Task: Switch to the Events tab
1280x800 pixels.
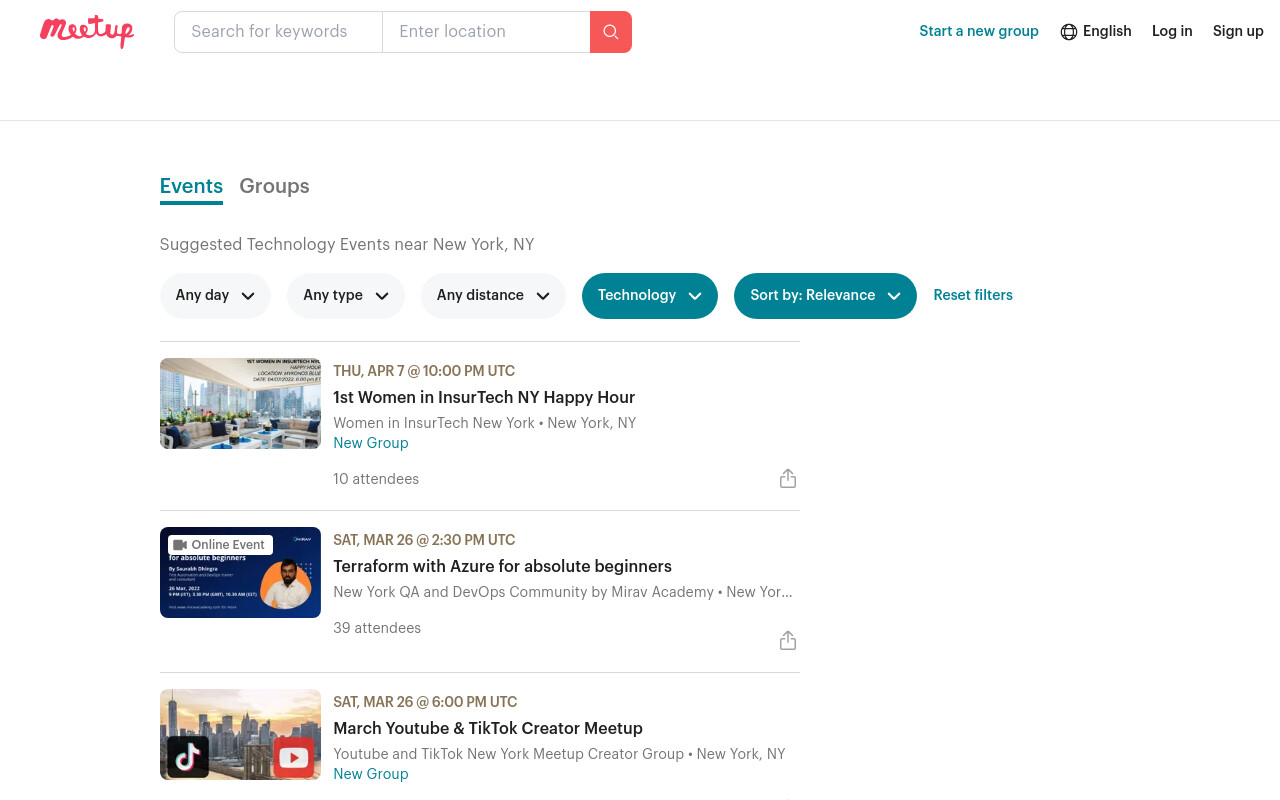Action: pyautogui.click(x=191, y=187)
